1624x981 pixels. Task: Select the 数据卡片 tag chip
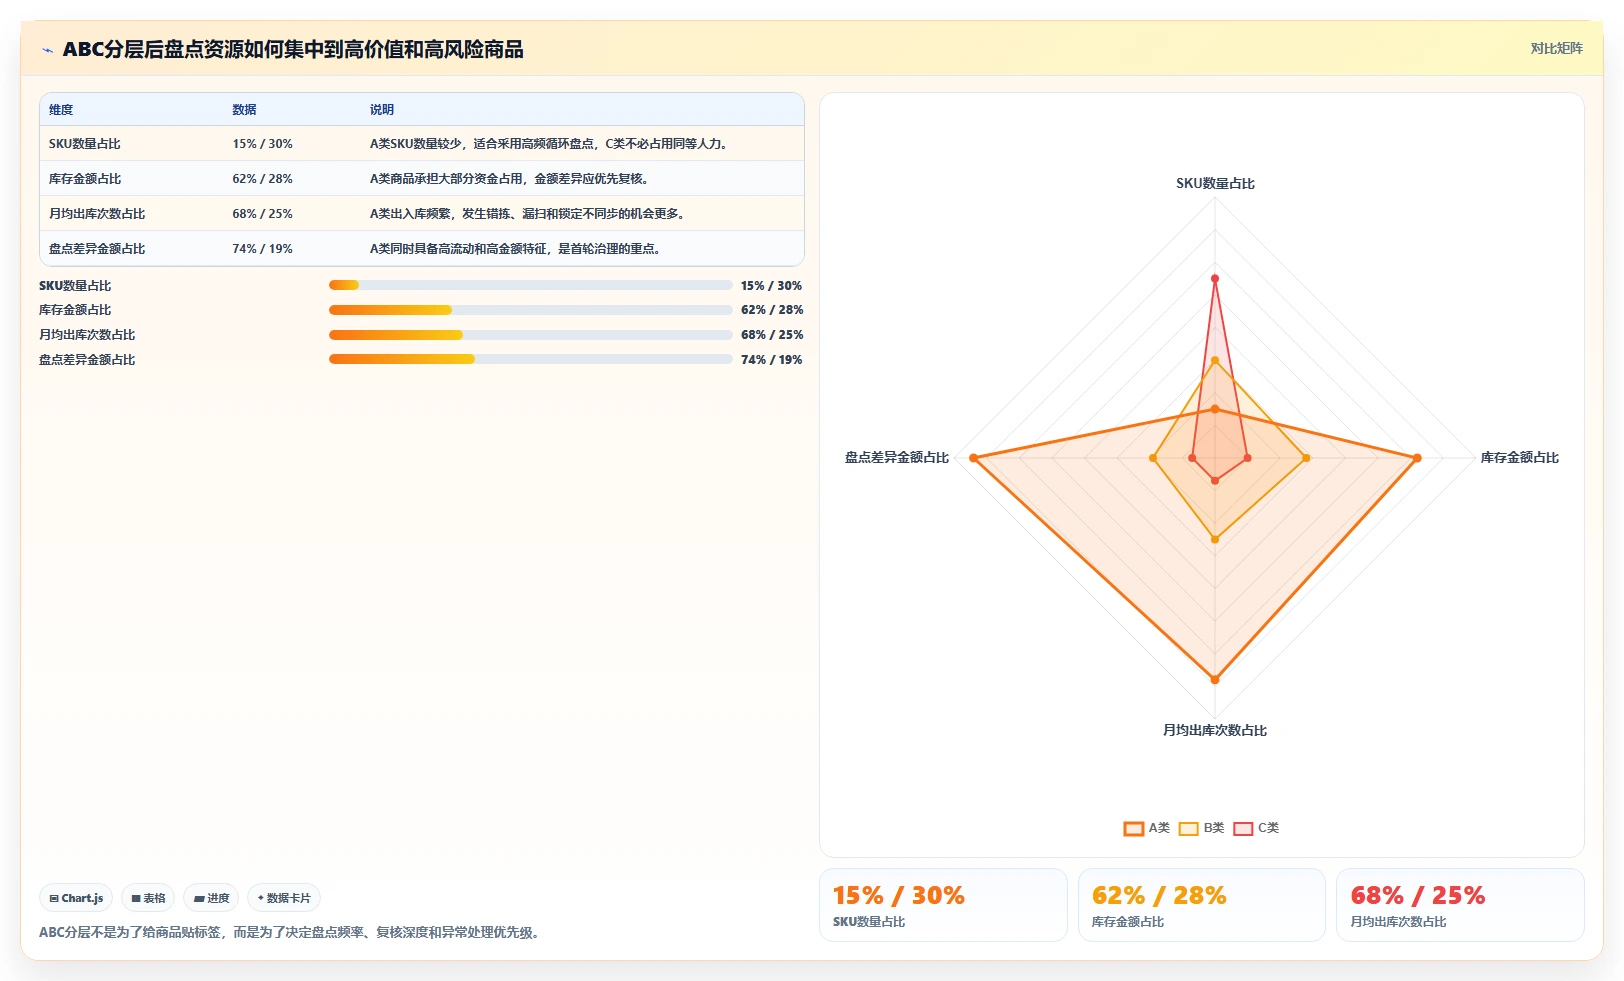tap(284, 898)
